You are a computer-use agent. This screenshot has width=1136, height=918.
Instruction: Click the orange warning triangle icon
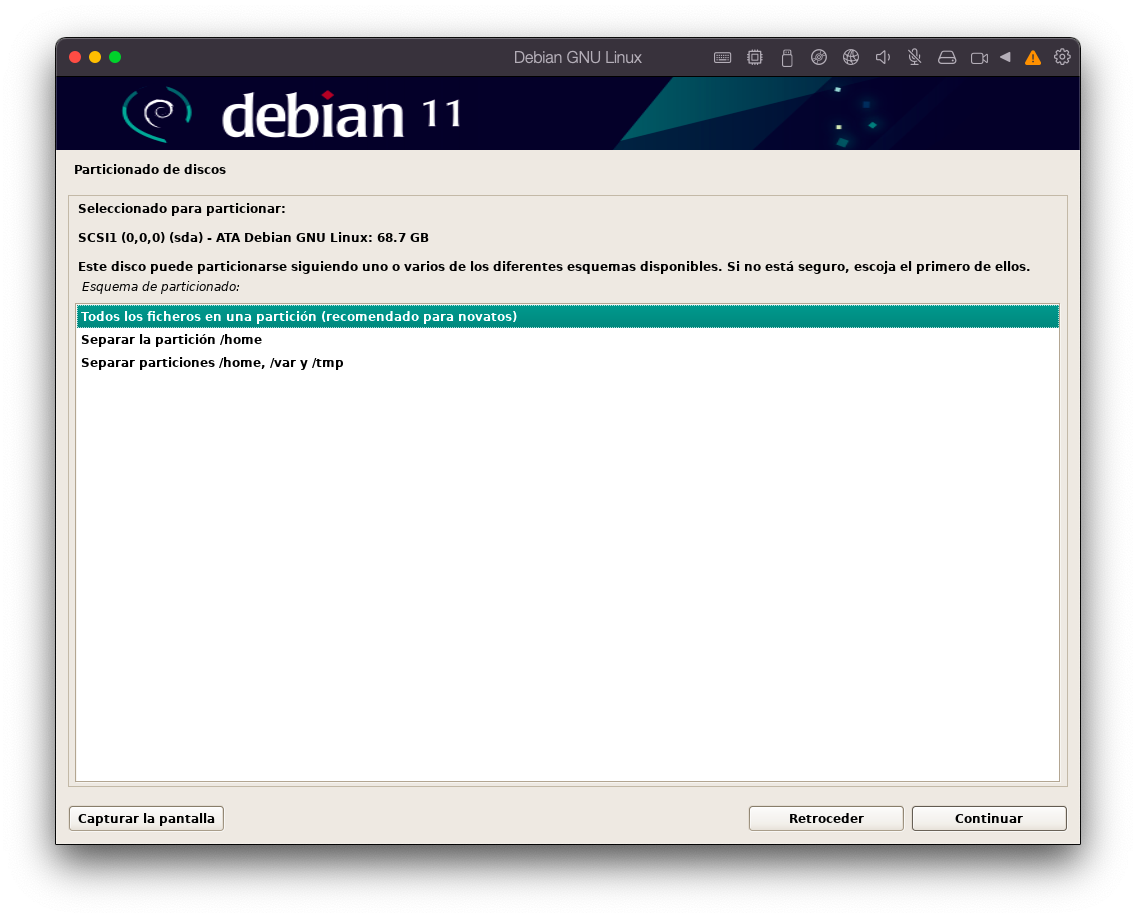[1033, 58]
